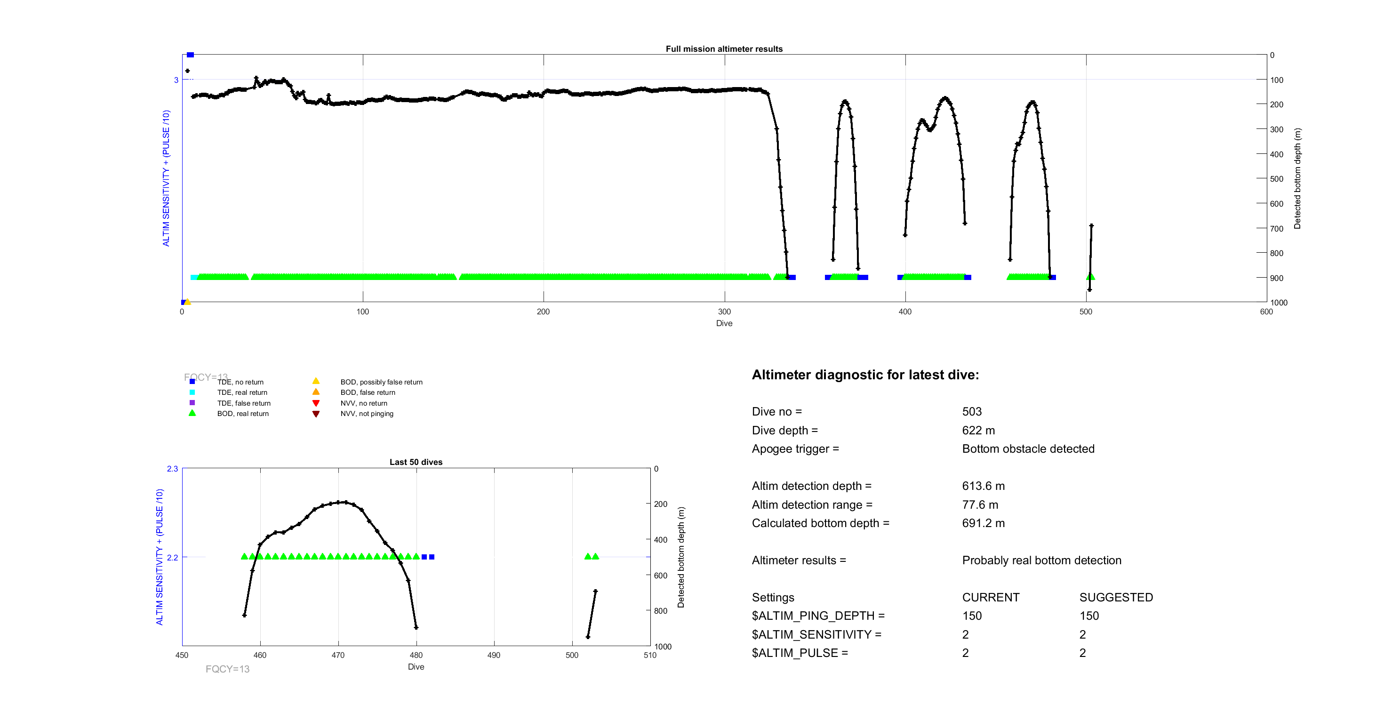This screenshot has height=726, width=1400.
Task: Click the dive number value 503
Action: pyautogui.click(x=972, y=412)
